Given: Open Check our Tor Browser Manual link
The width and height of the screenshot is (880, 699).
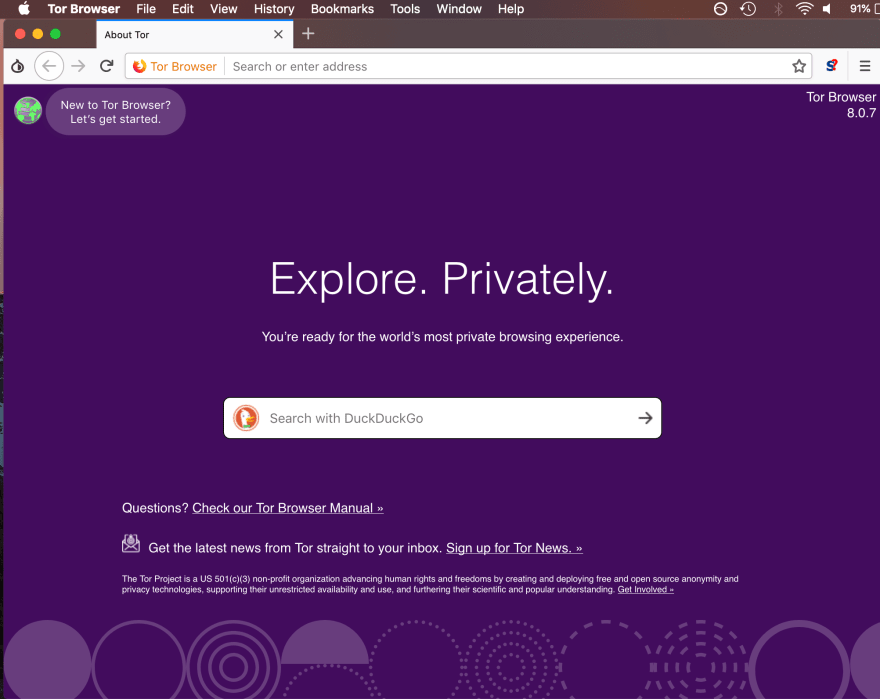Looking at the screenshot, I should tap(287, 508).
